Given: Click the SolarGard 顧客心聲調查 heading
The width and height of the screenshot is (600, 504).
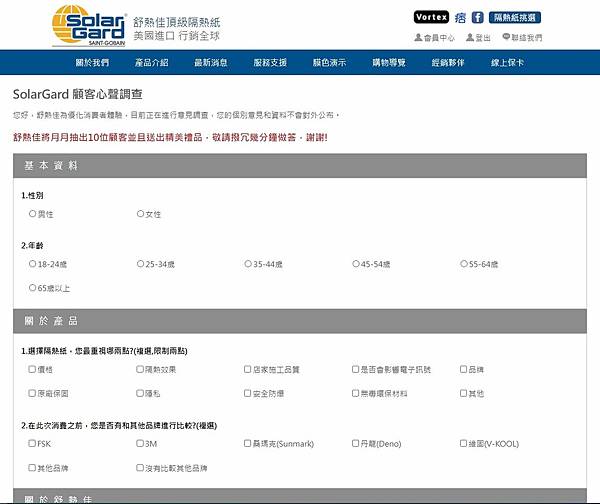Looking at the screenshot, I should (78, 94).
